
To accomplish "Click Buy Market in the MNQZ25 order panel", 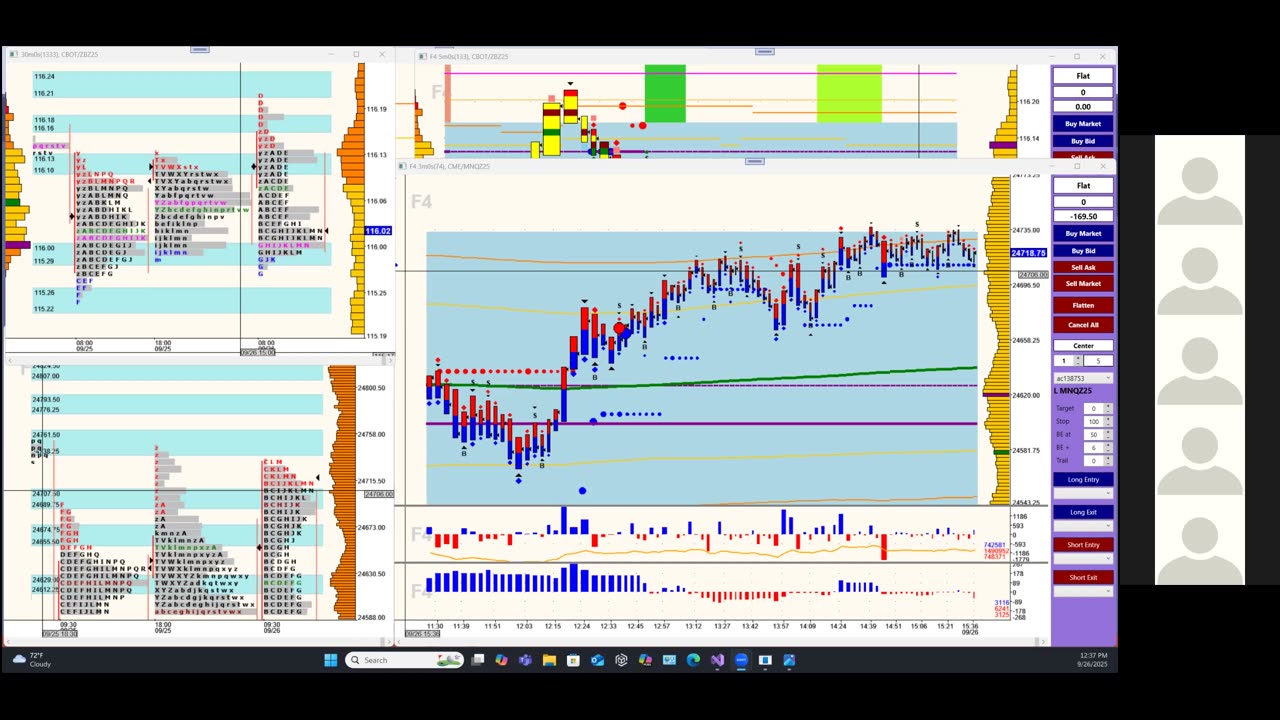I will coord(1083,234).
